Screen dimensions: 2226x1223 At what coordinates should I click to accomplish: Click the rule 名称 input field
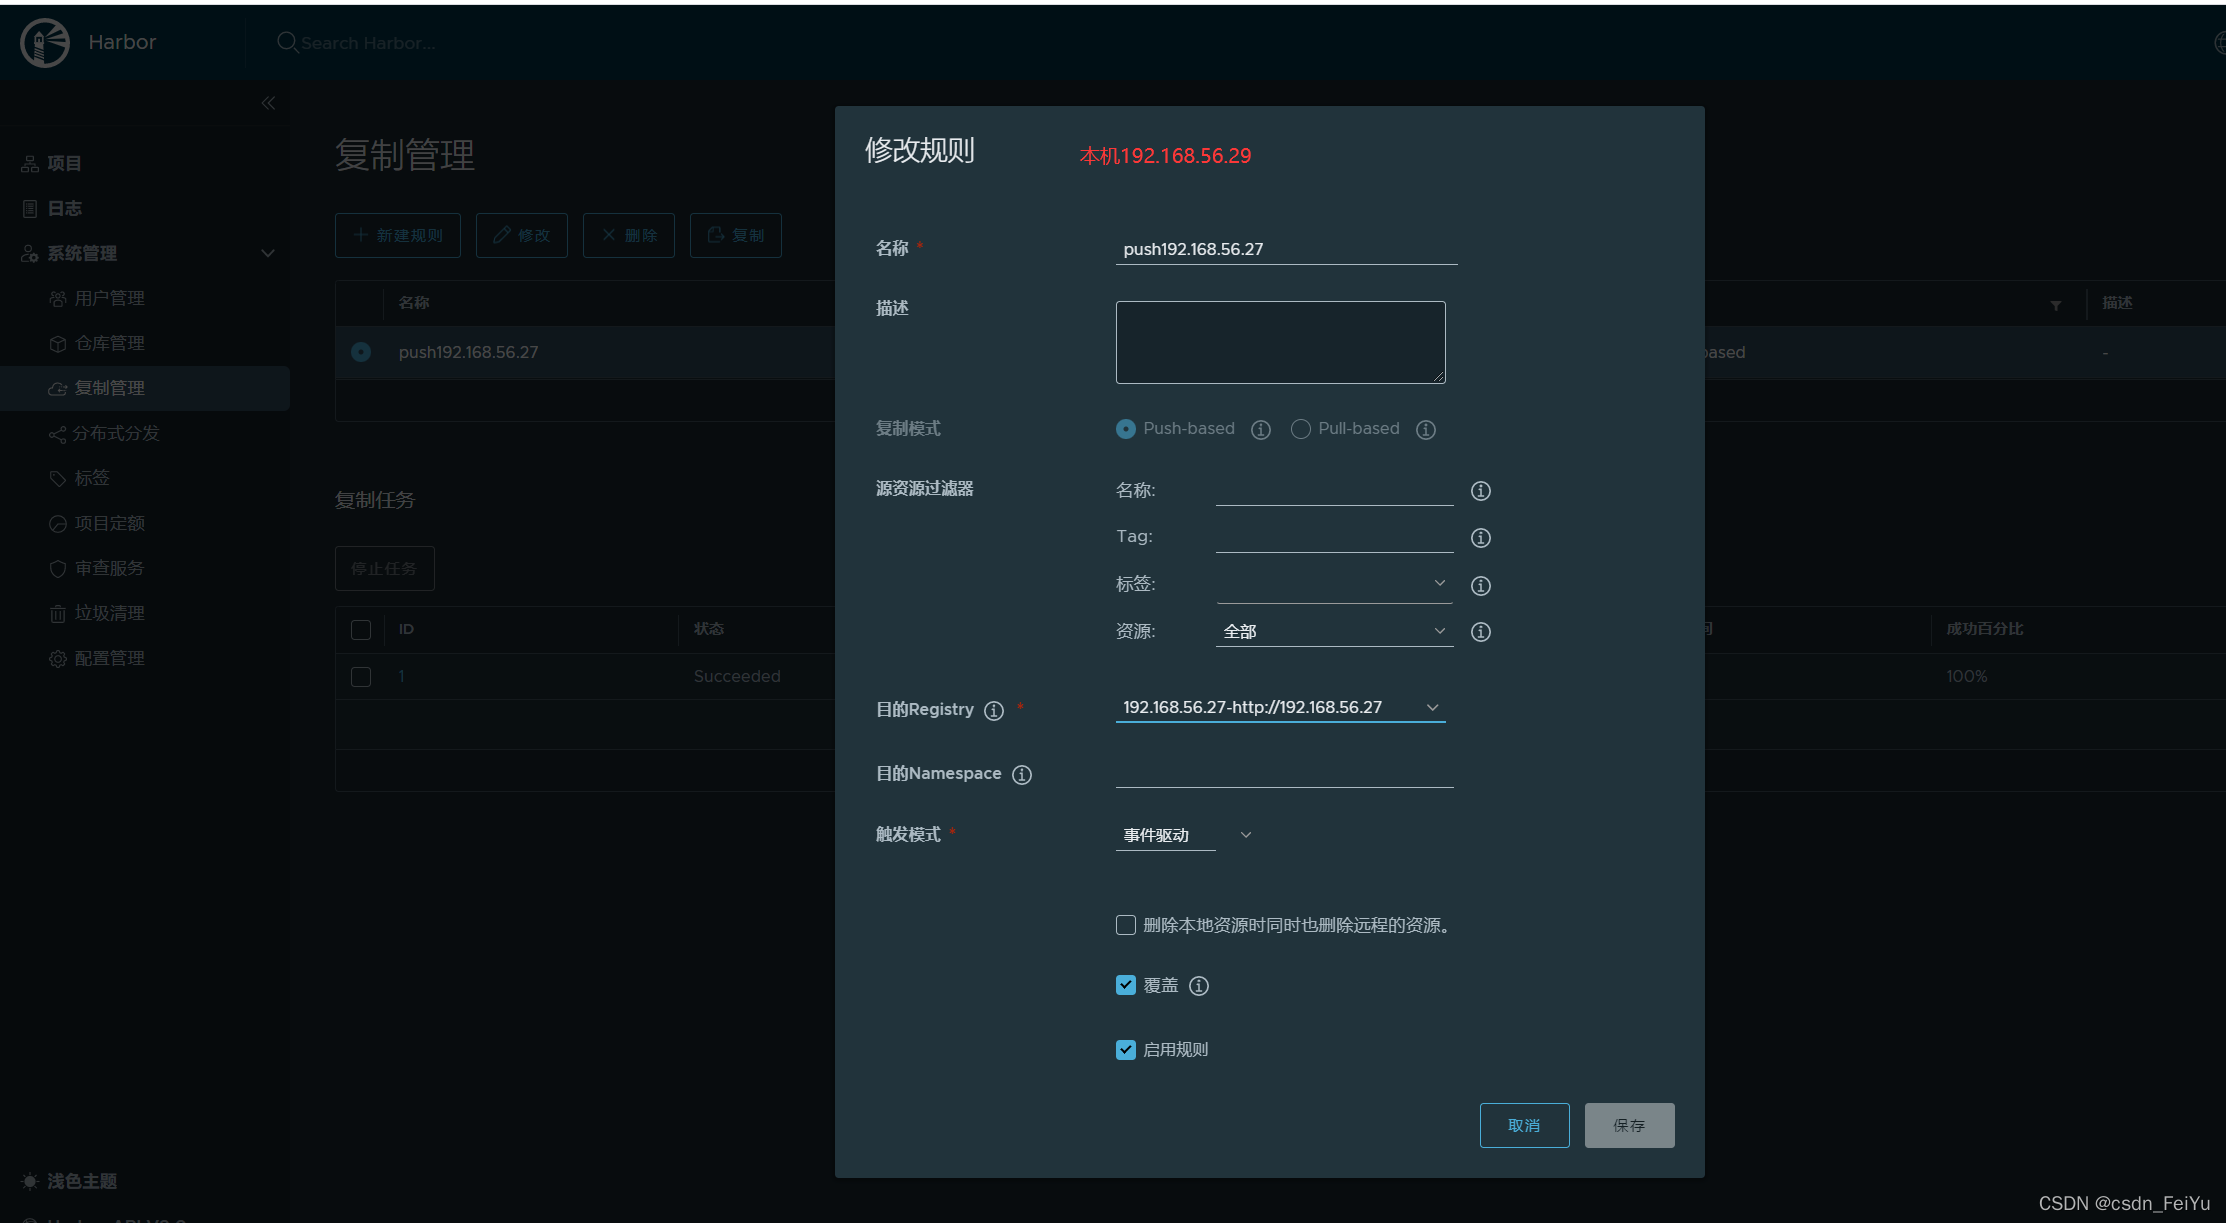click(x=1286, y=249)
